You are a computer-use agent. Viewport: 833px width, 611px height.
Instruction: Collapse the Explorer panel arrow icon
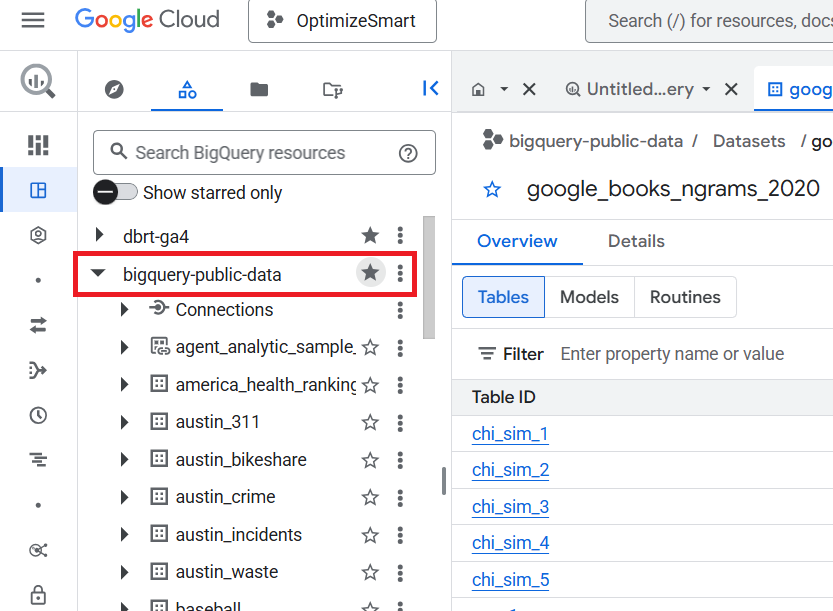pos(430,89)
